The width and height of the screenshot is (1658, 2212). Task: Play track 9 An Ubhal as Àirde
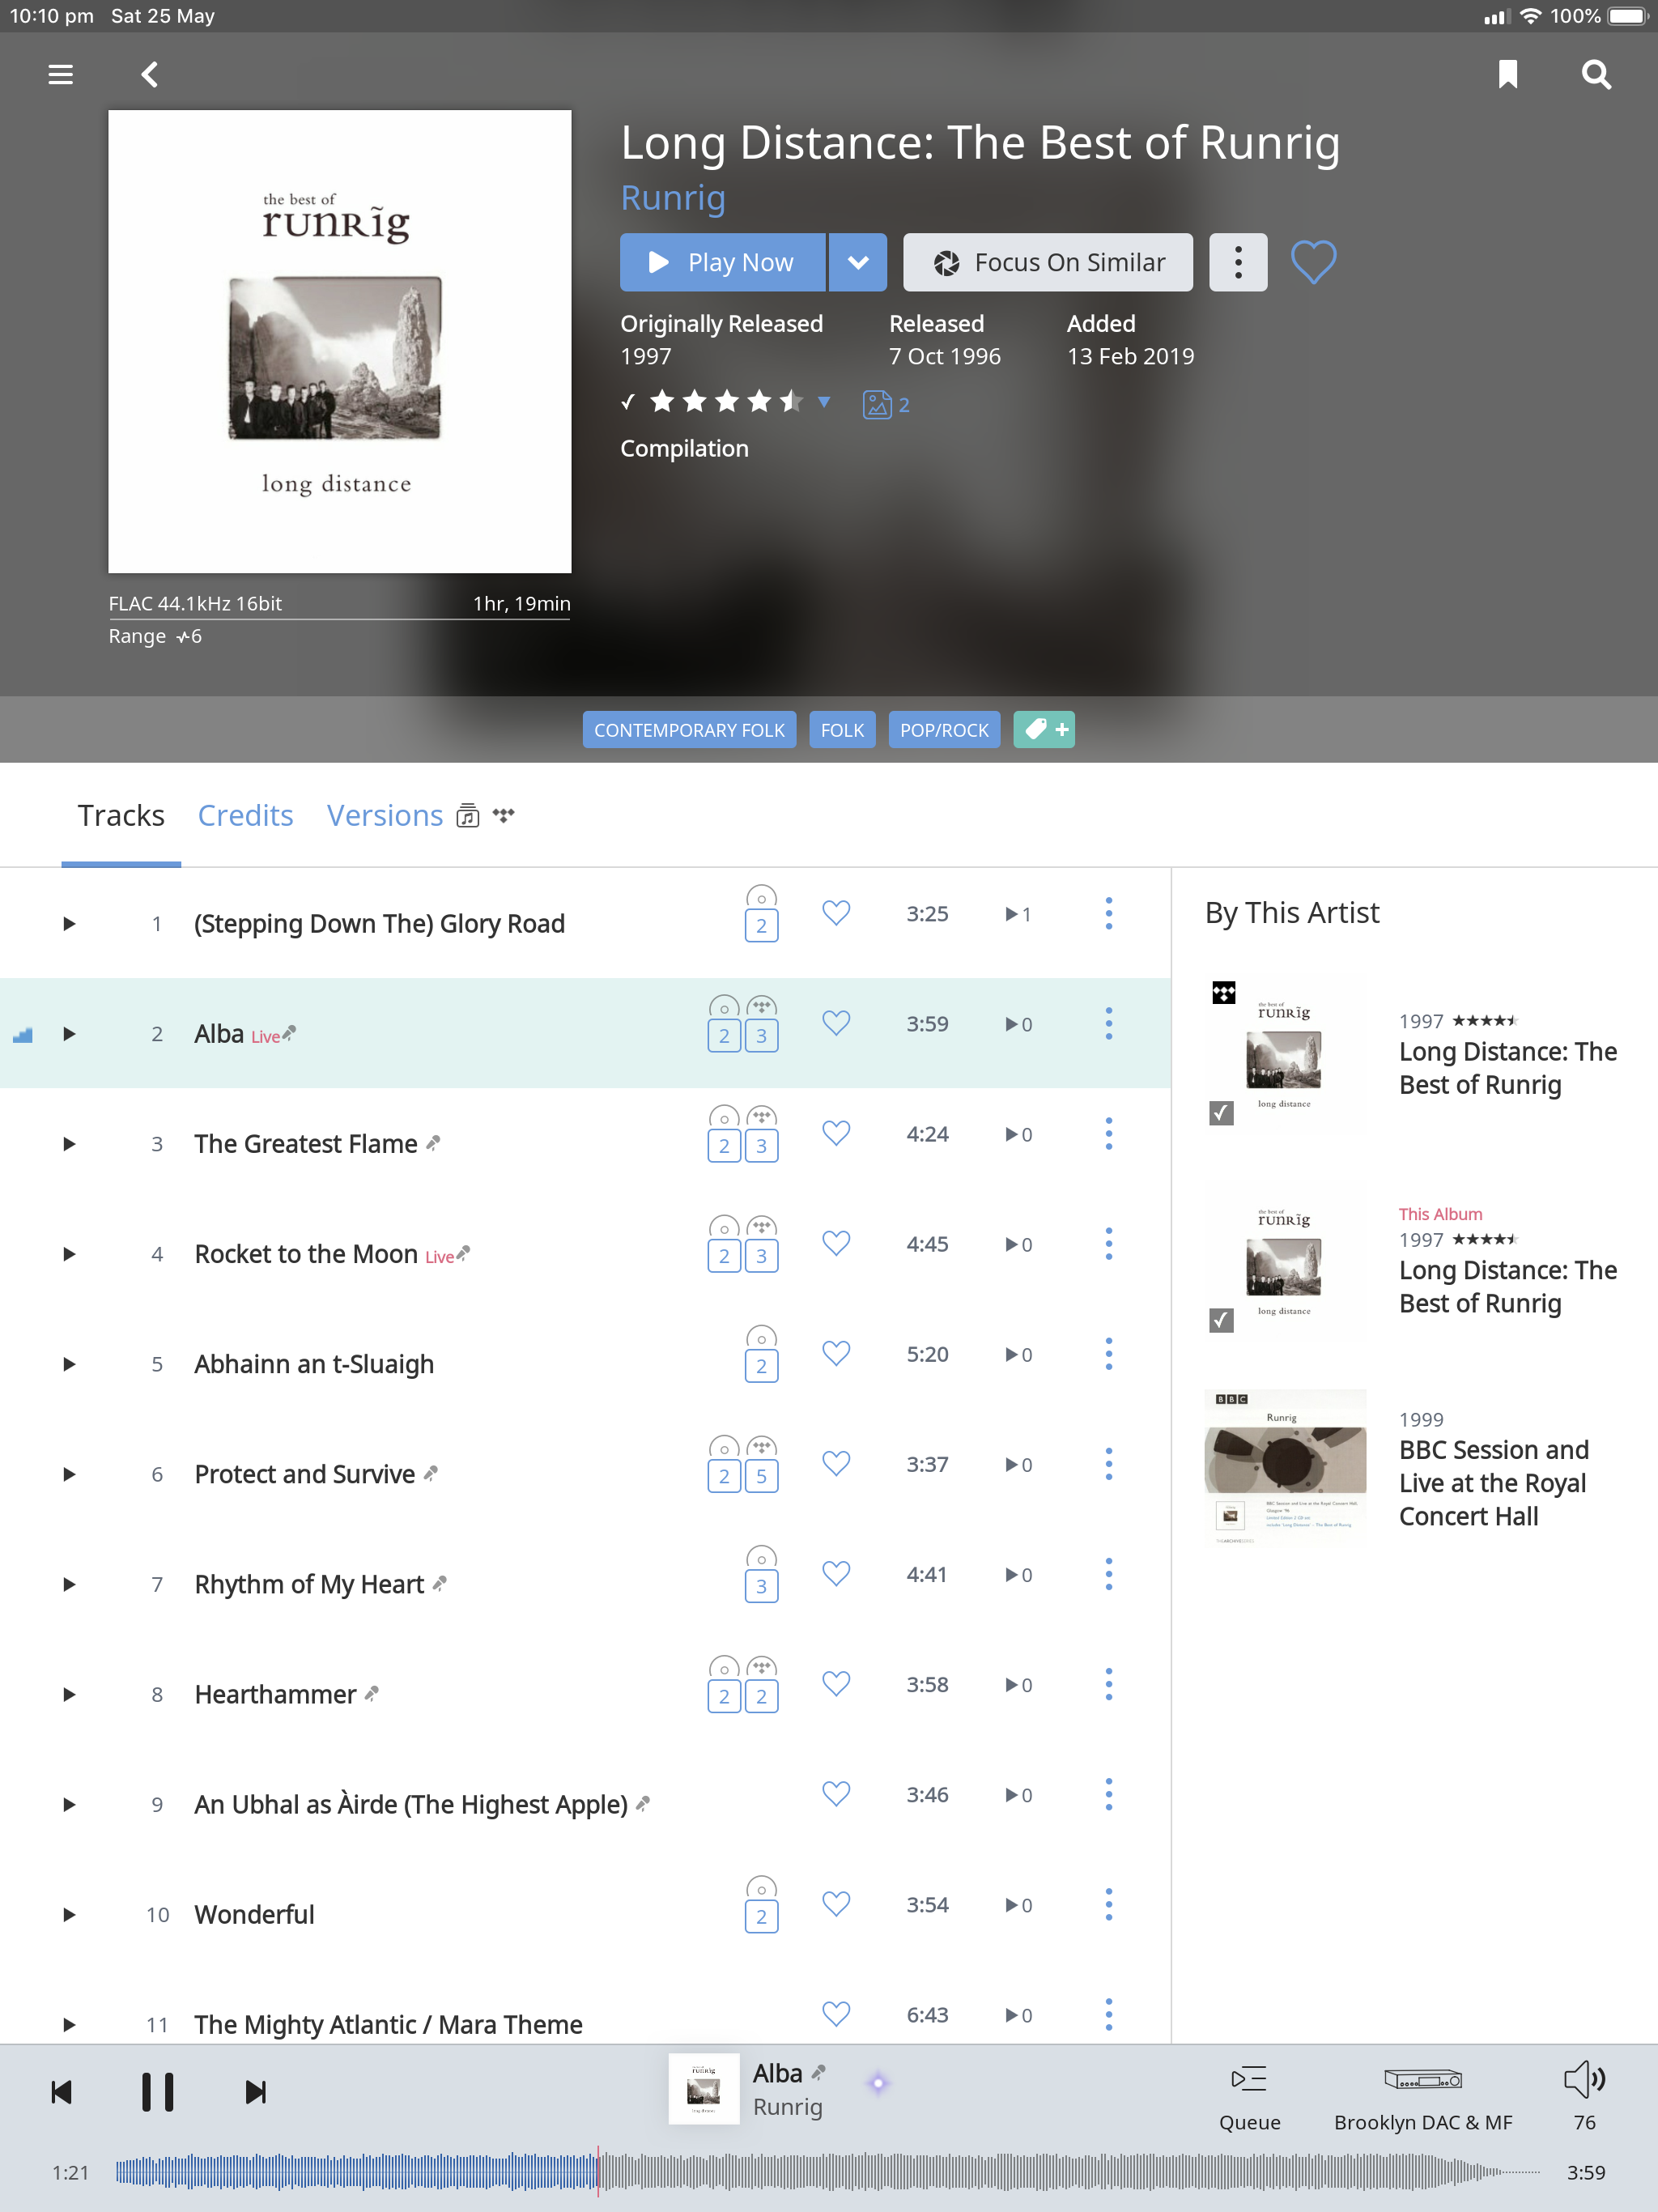pyautogui.click(x=69, y=1805)
